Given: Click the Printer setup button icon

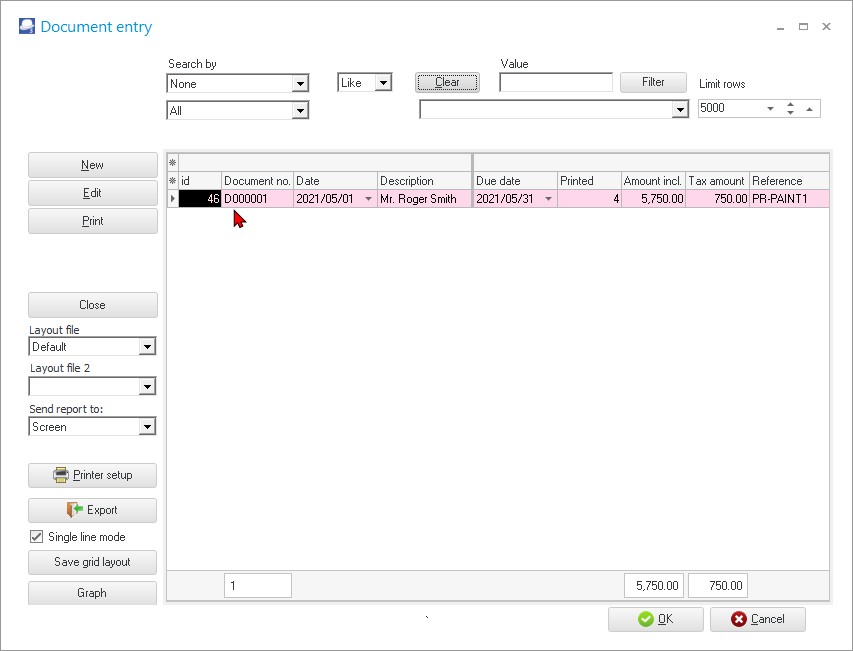Looking at the screenshot, I should (x=61, y=475).
